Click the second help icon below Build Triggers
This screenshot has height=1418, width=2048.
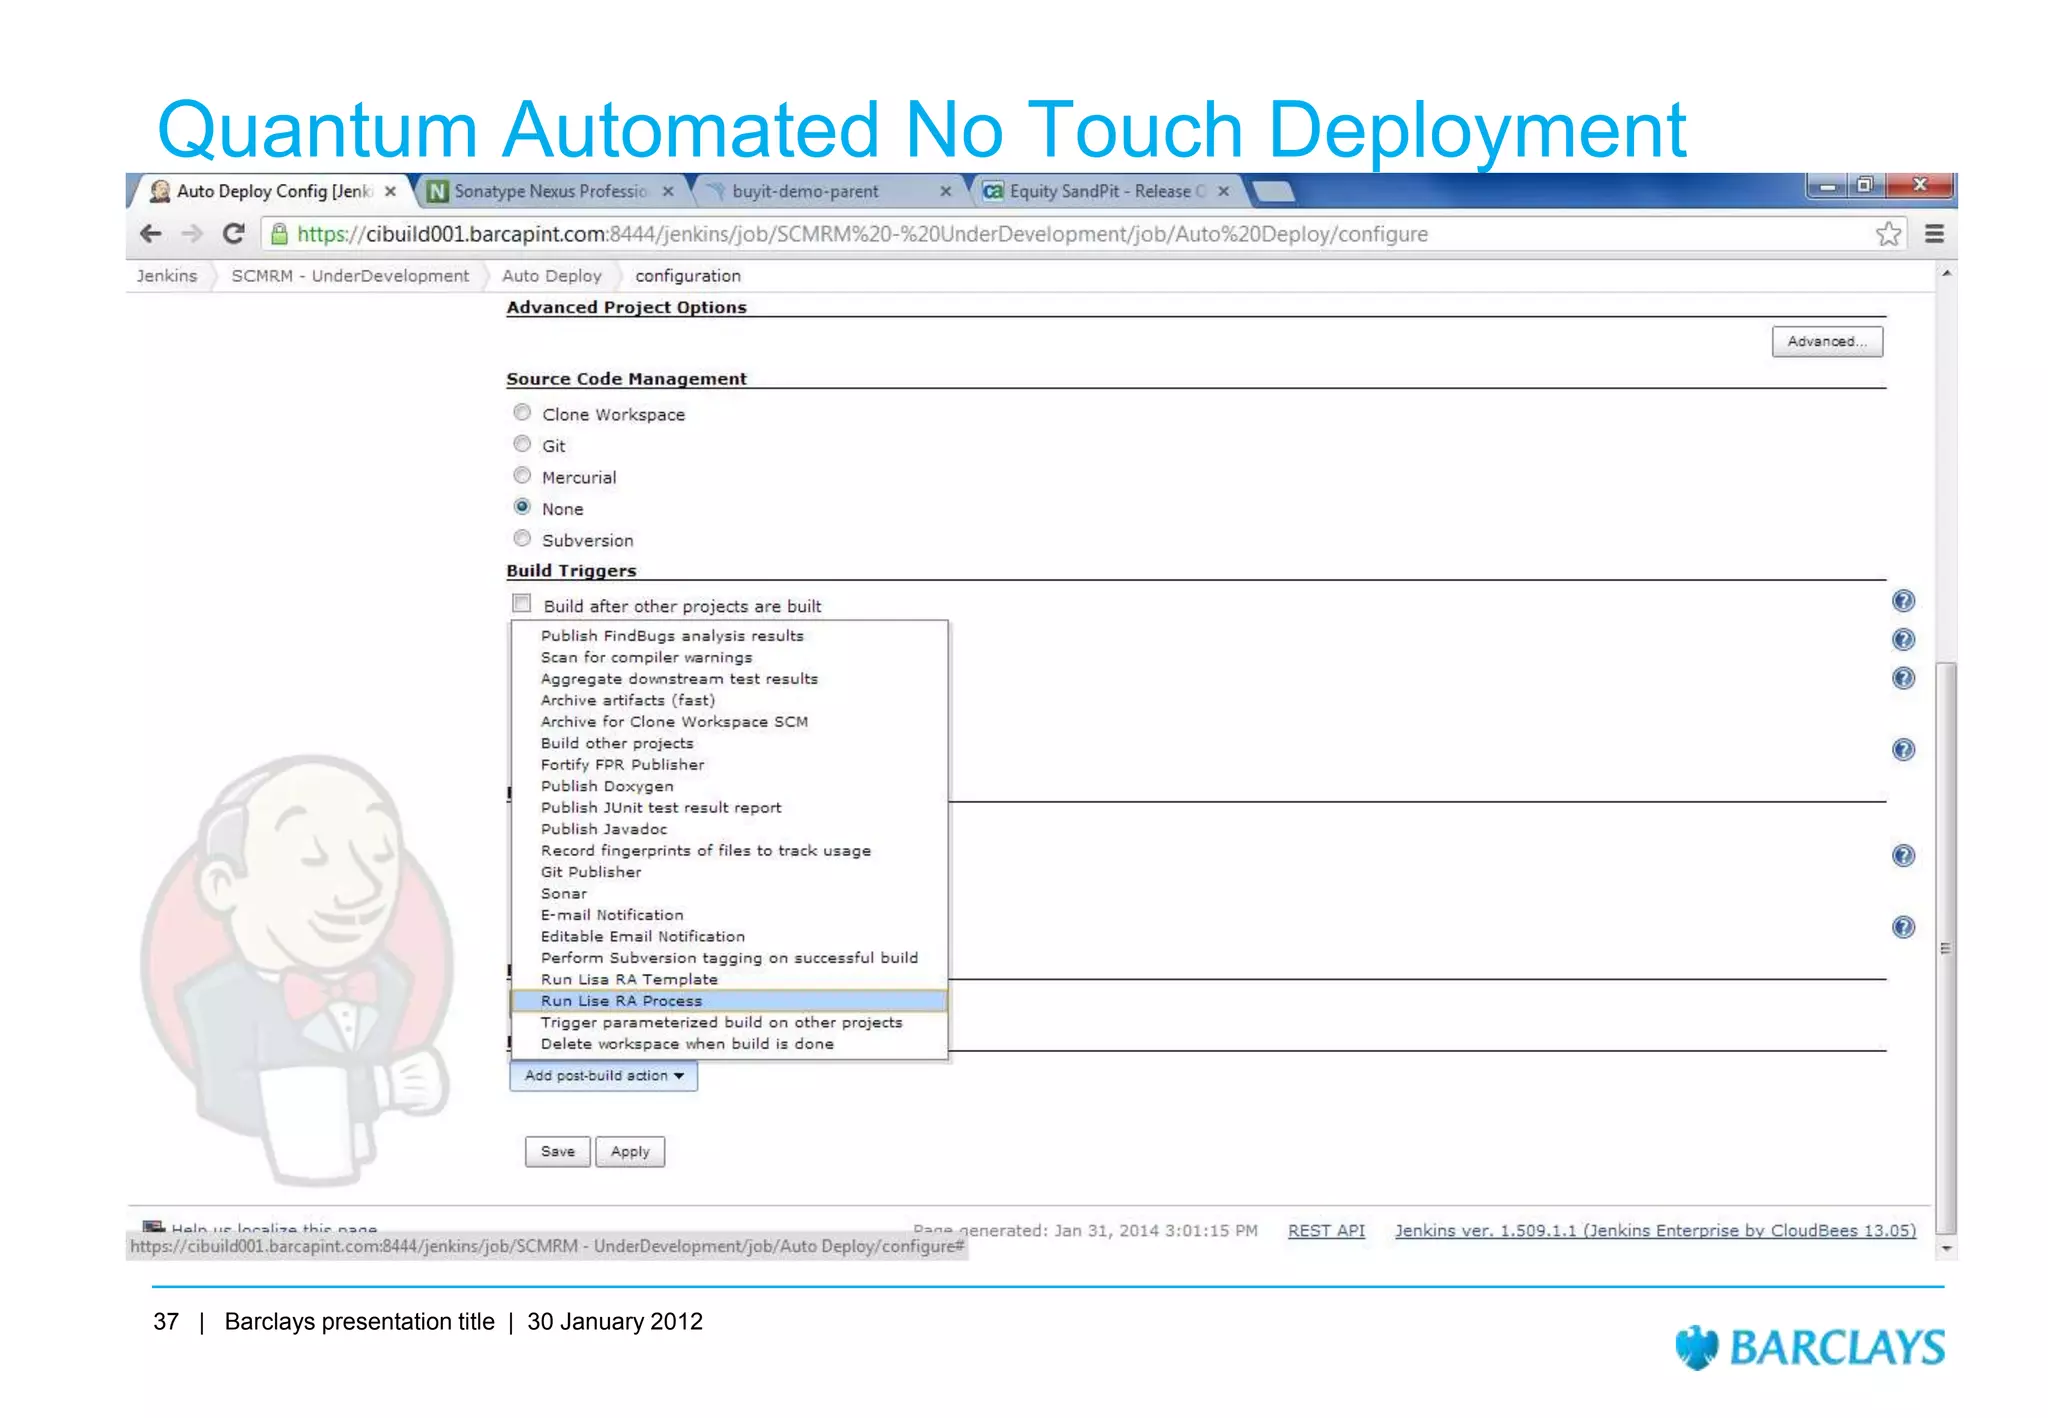[x=1903, y=640]
